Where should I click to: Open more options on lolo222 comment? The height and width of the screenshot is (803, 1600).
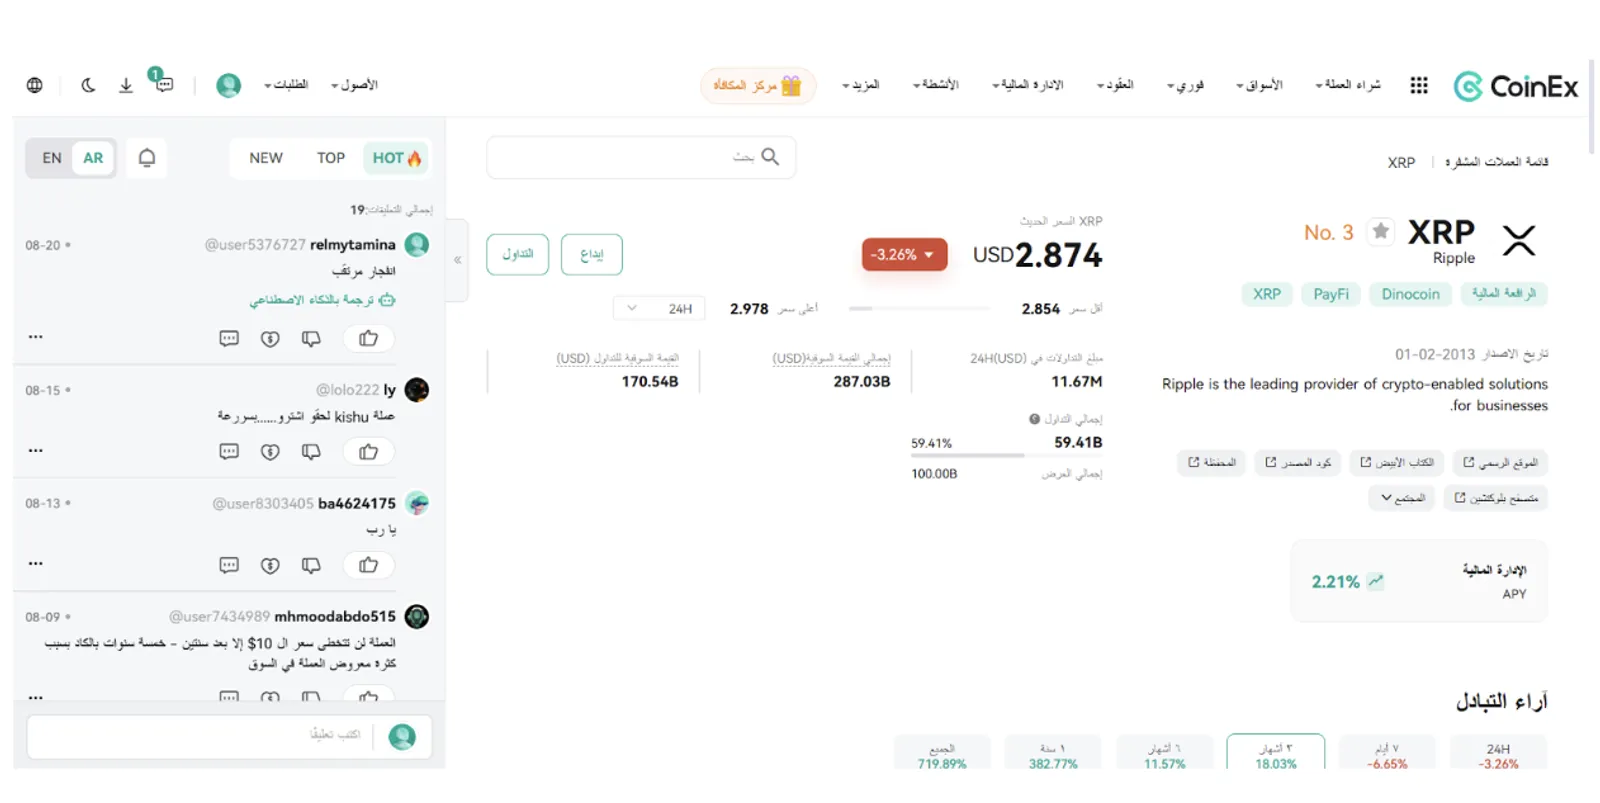(36, 450)
